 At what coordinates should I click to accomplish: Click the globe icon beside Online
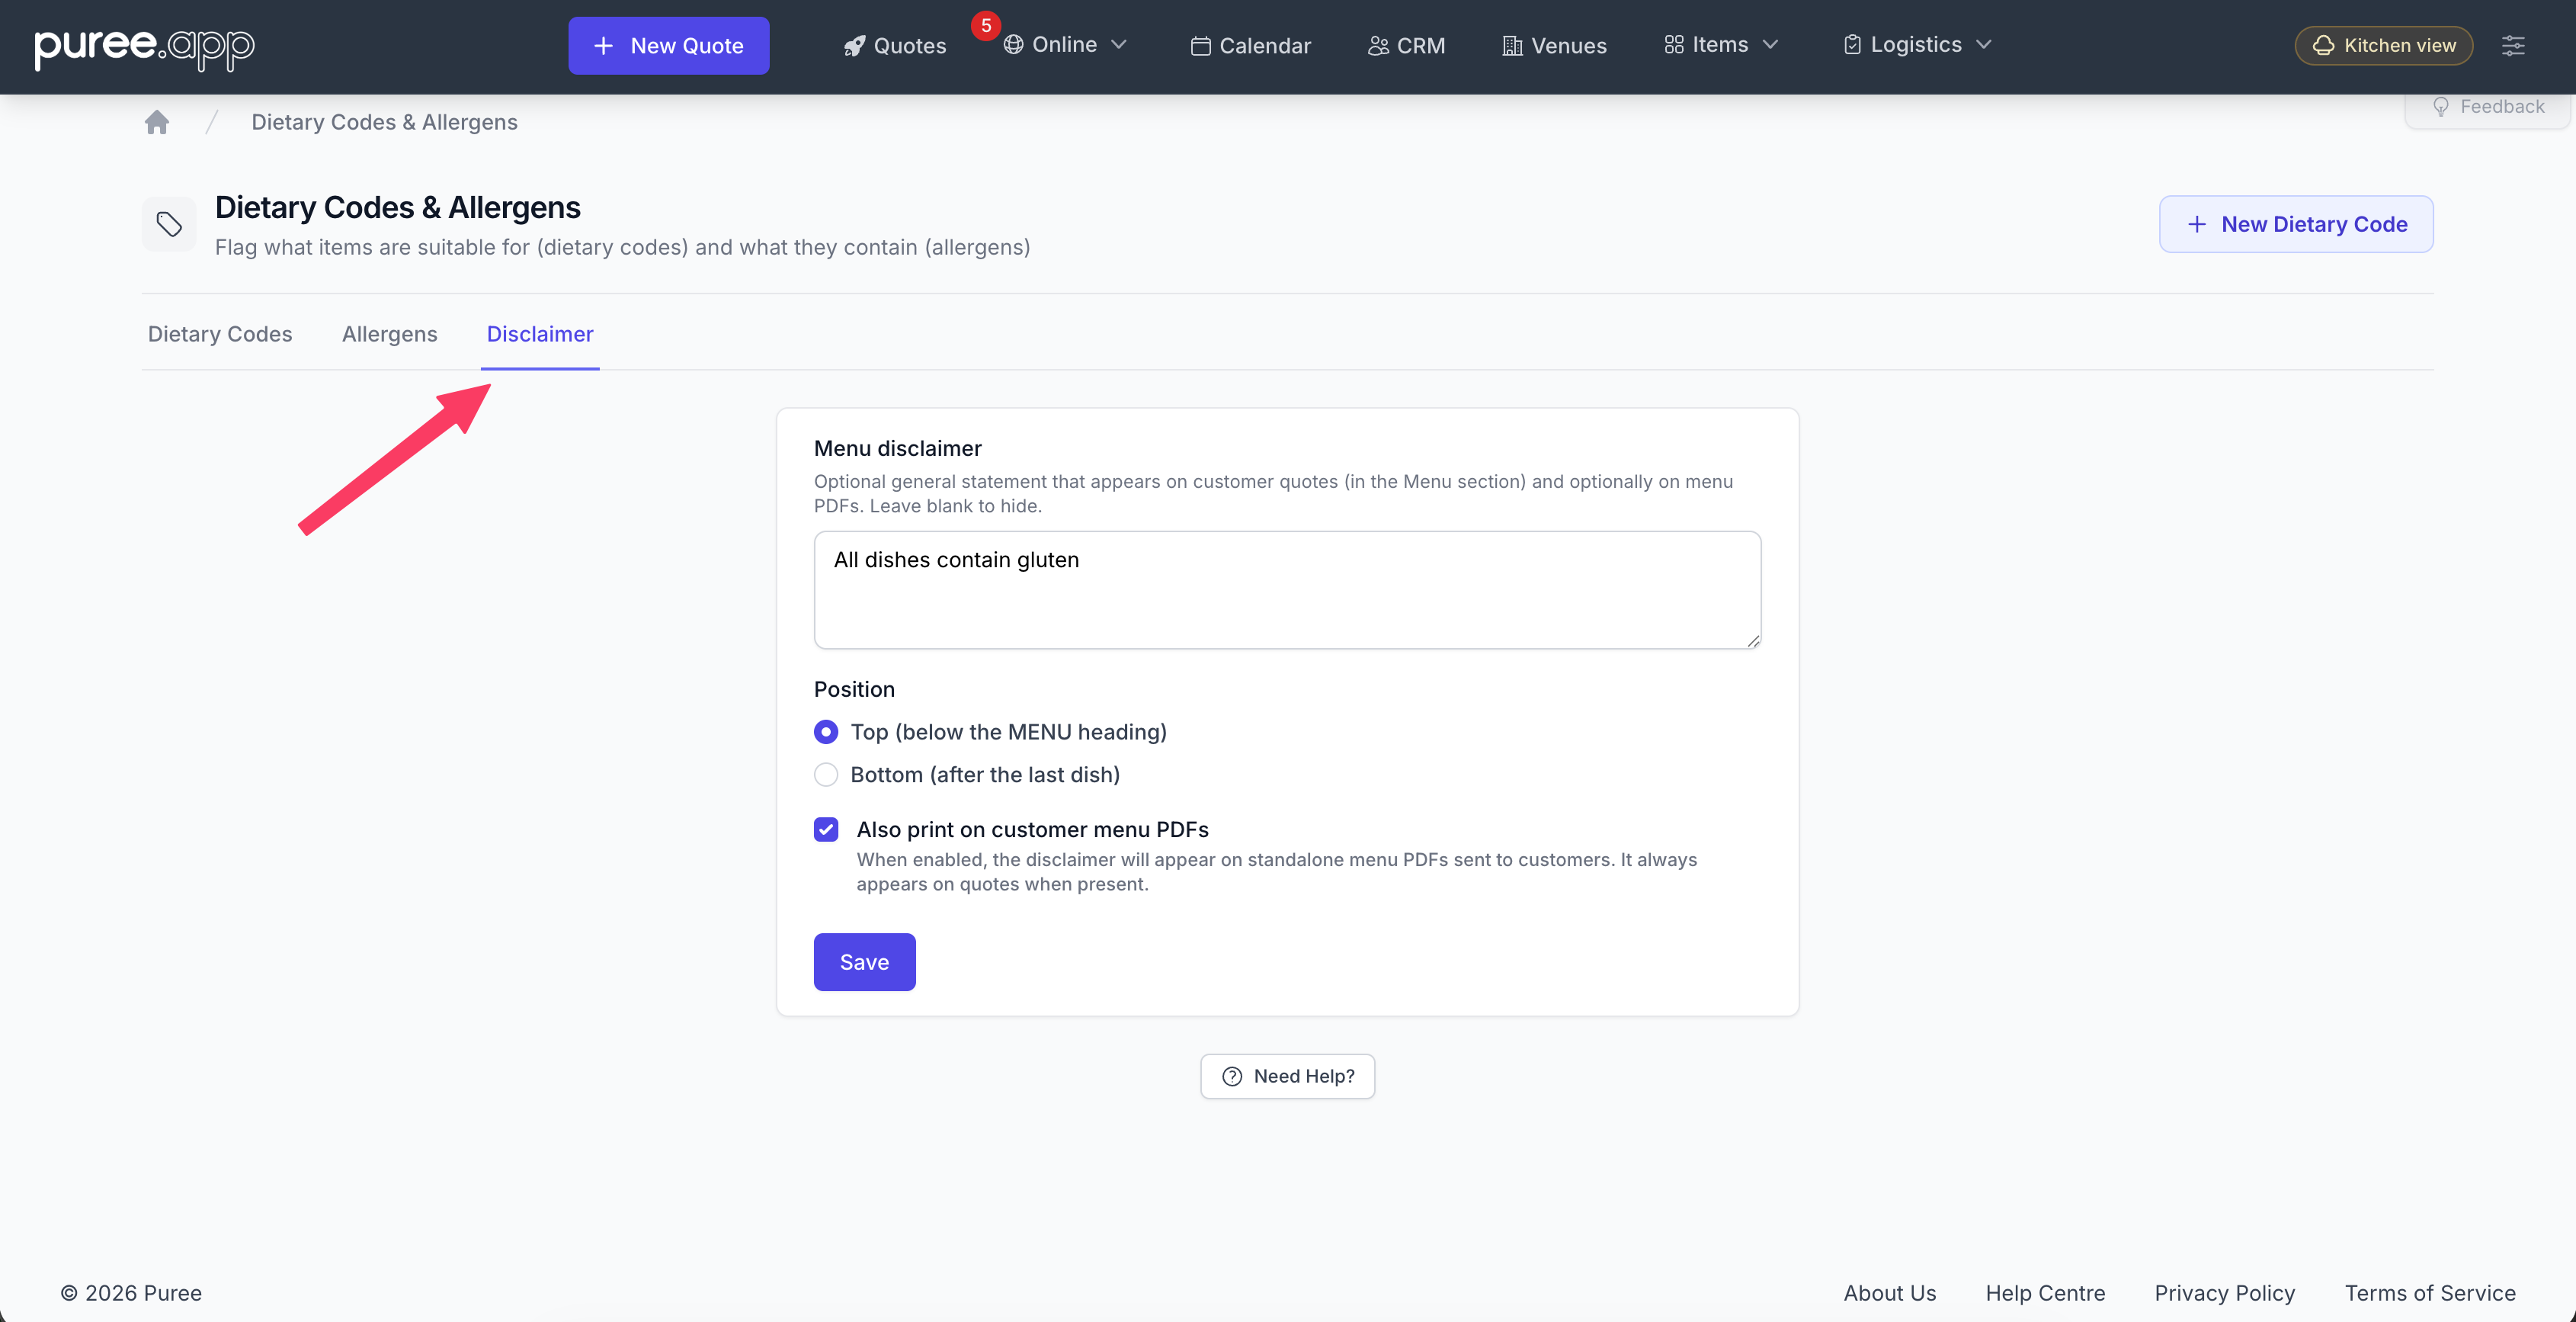coord(1013,45)
